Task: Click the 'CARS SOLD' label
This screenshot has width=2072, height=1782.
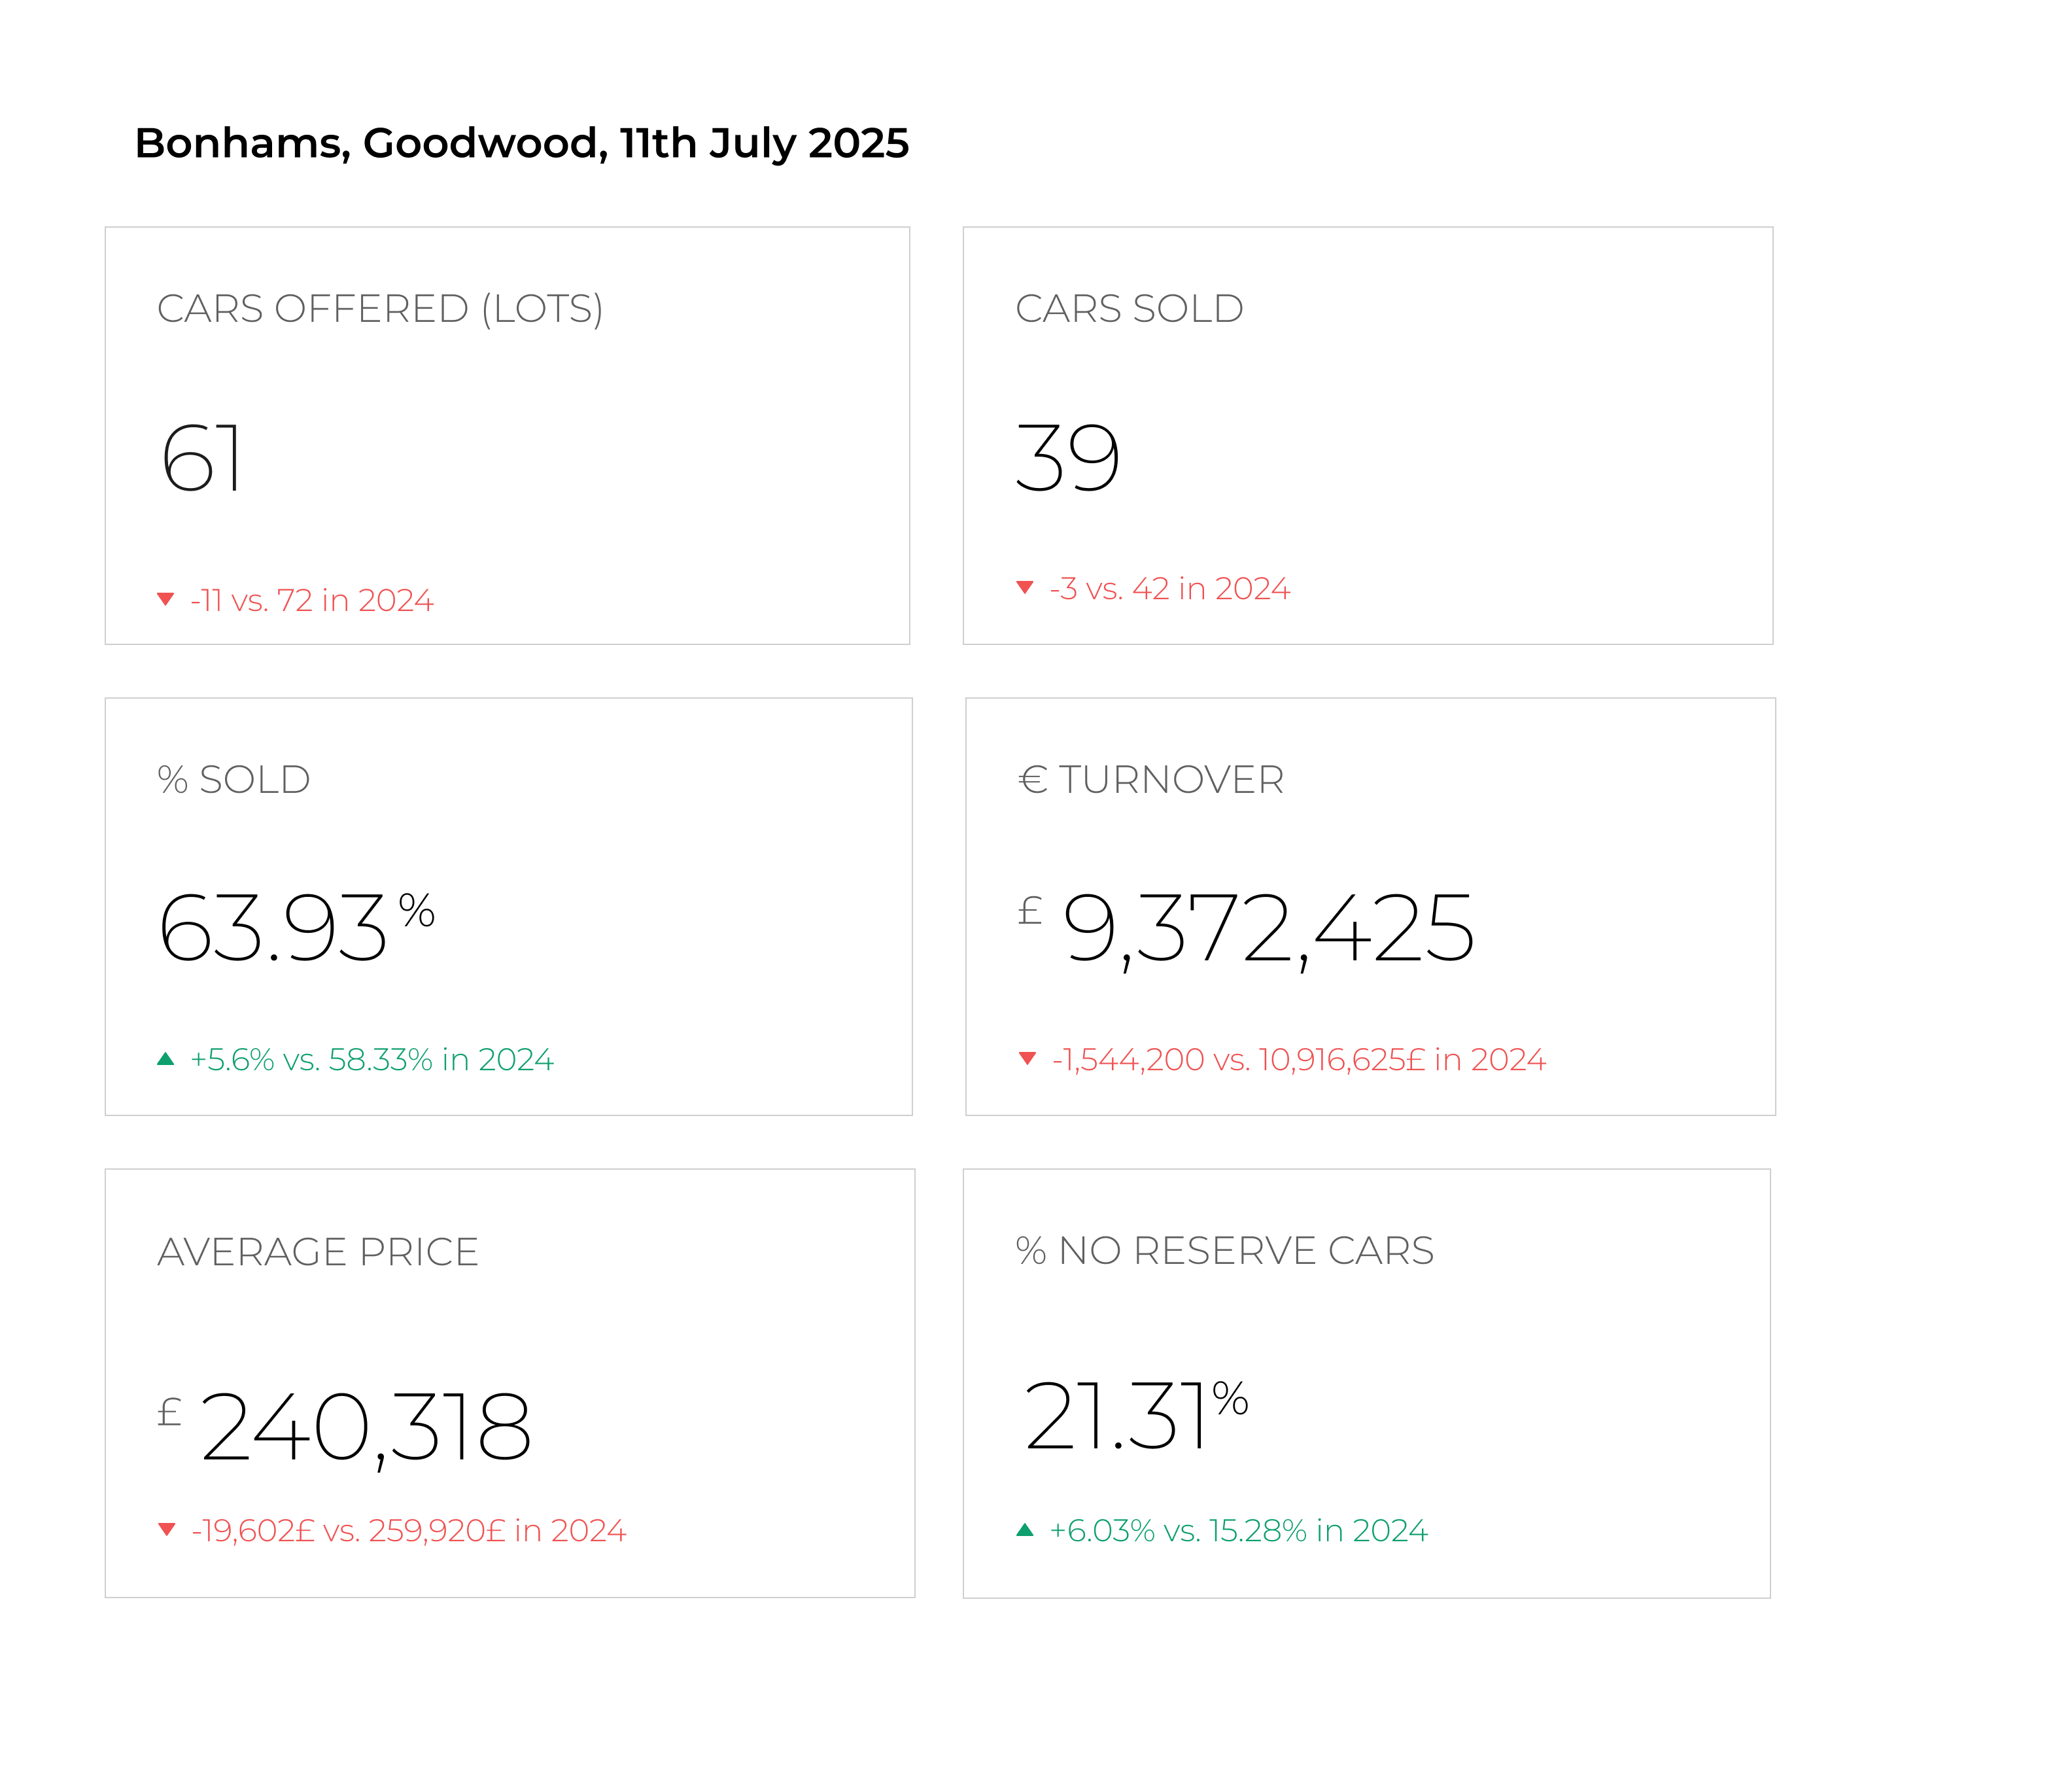Action: [1129, 308]
